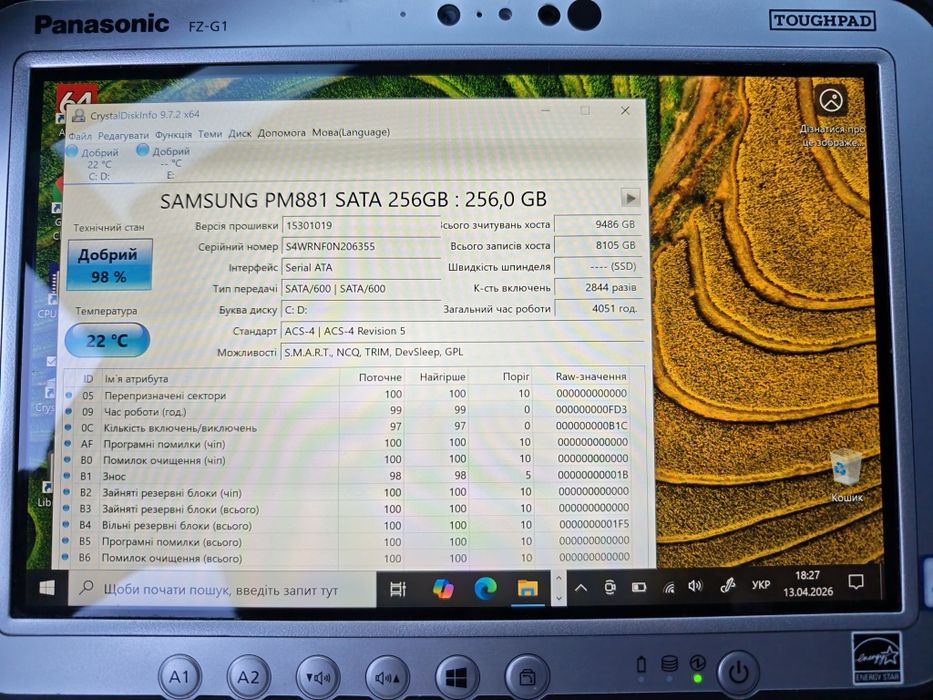This screenshot has width=933, height=700.
Task: Select the 09 Час роботи (год.) row
Action: 348,411
